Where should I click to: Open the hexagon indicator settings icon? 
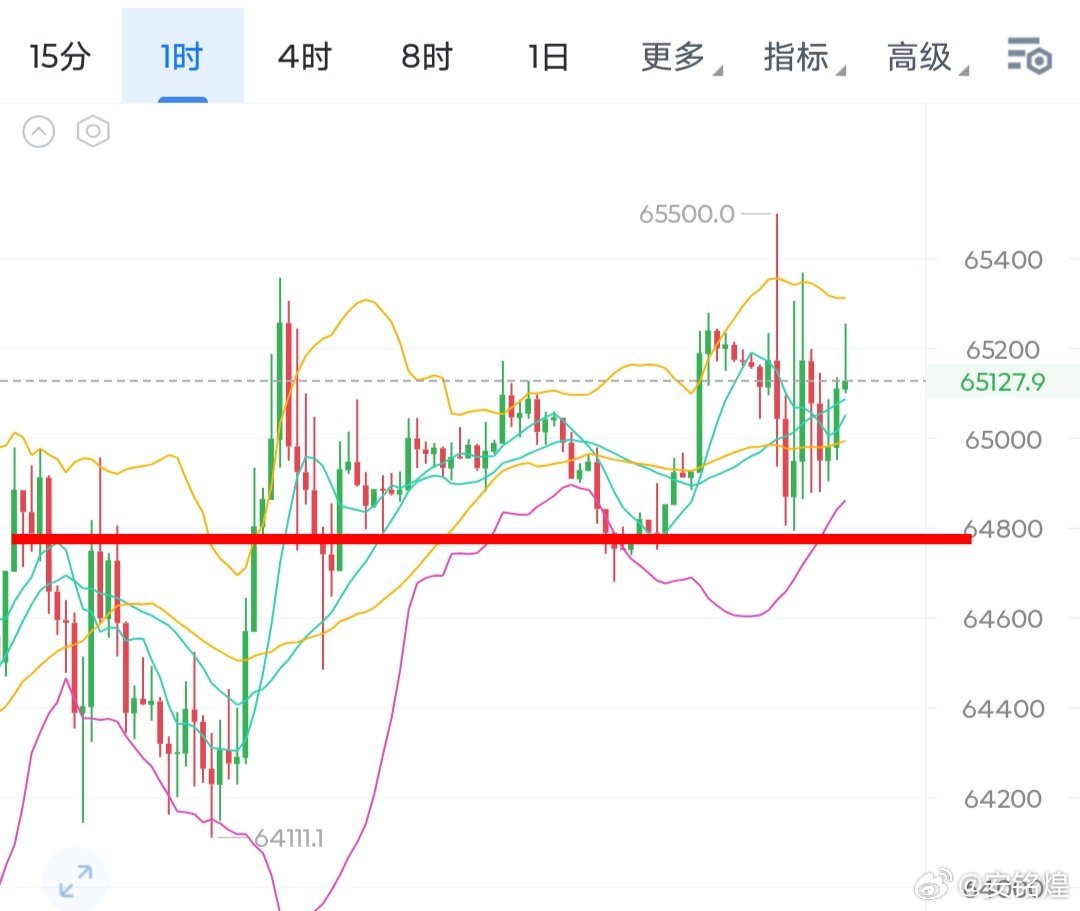[93, 131]
